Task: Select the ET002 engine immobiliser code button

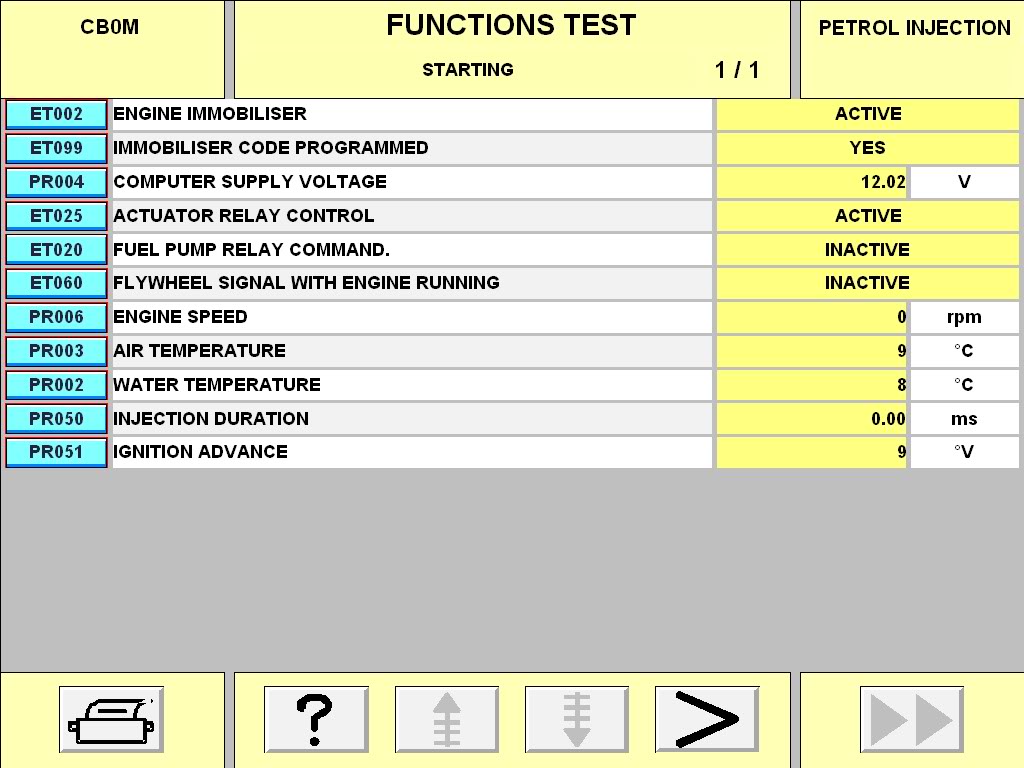Action: coord(56,114)
